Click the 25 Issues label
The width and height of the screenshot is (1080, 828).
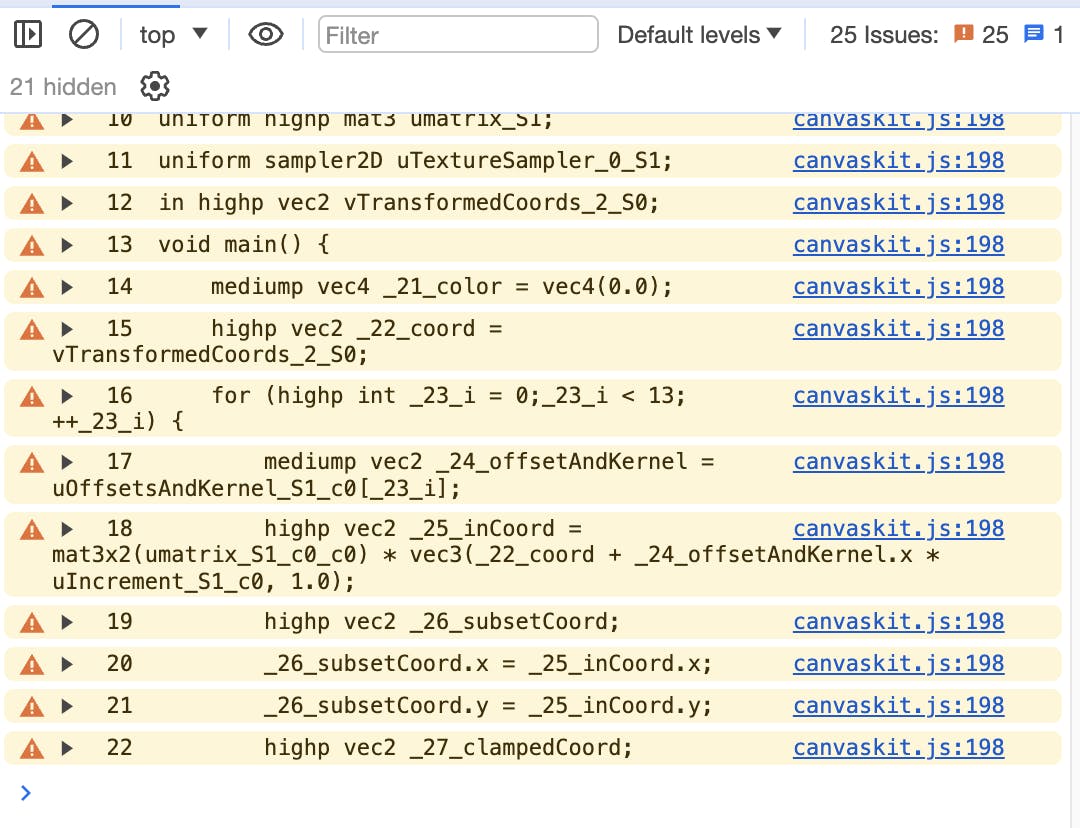(884, 35)
